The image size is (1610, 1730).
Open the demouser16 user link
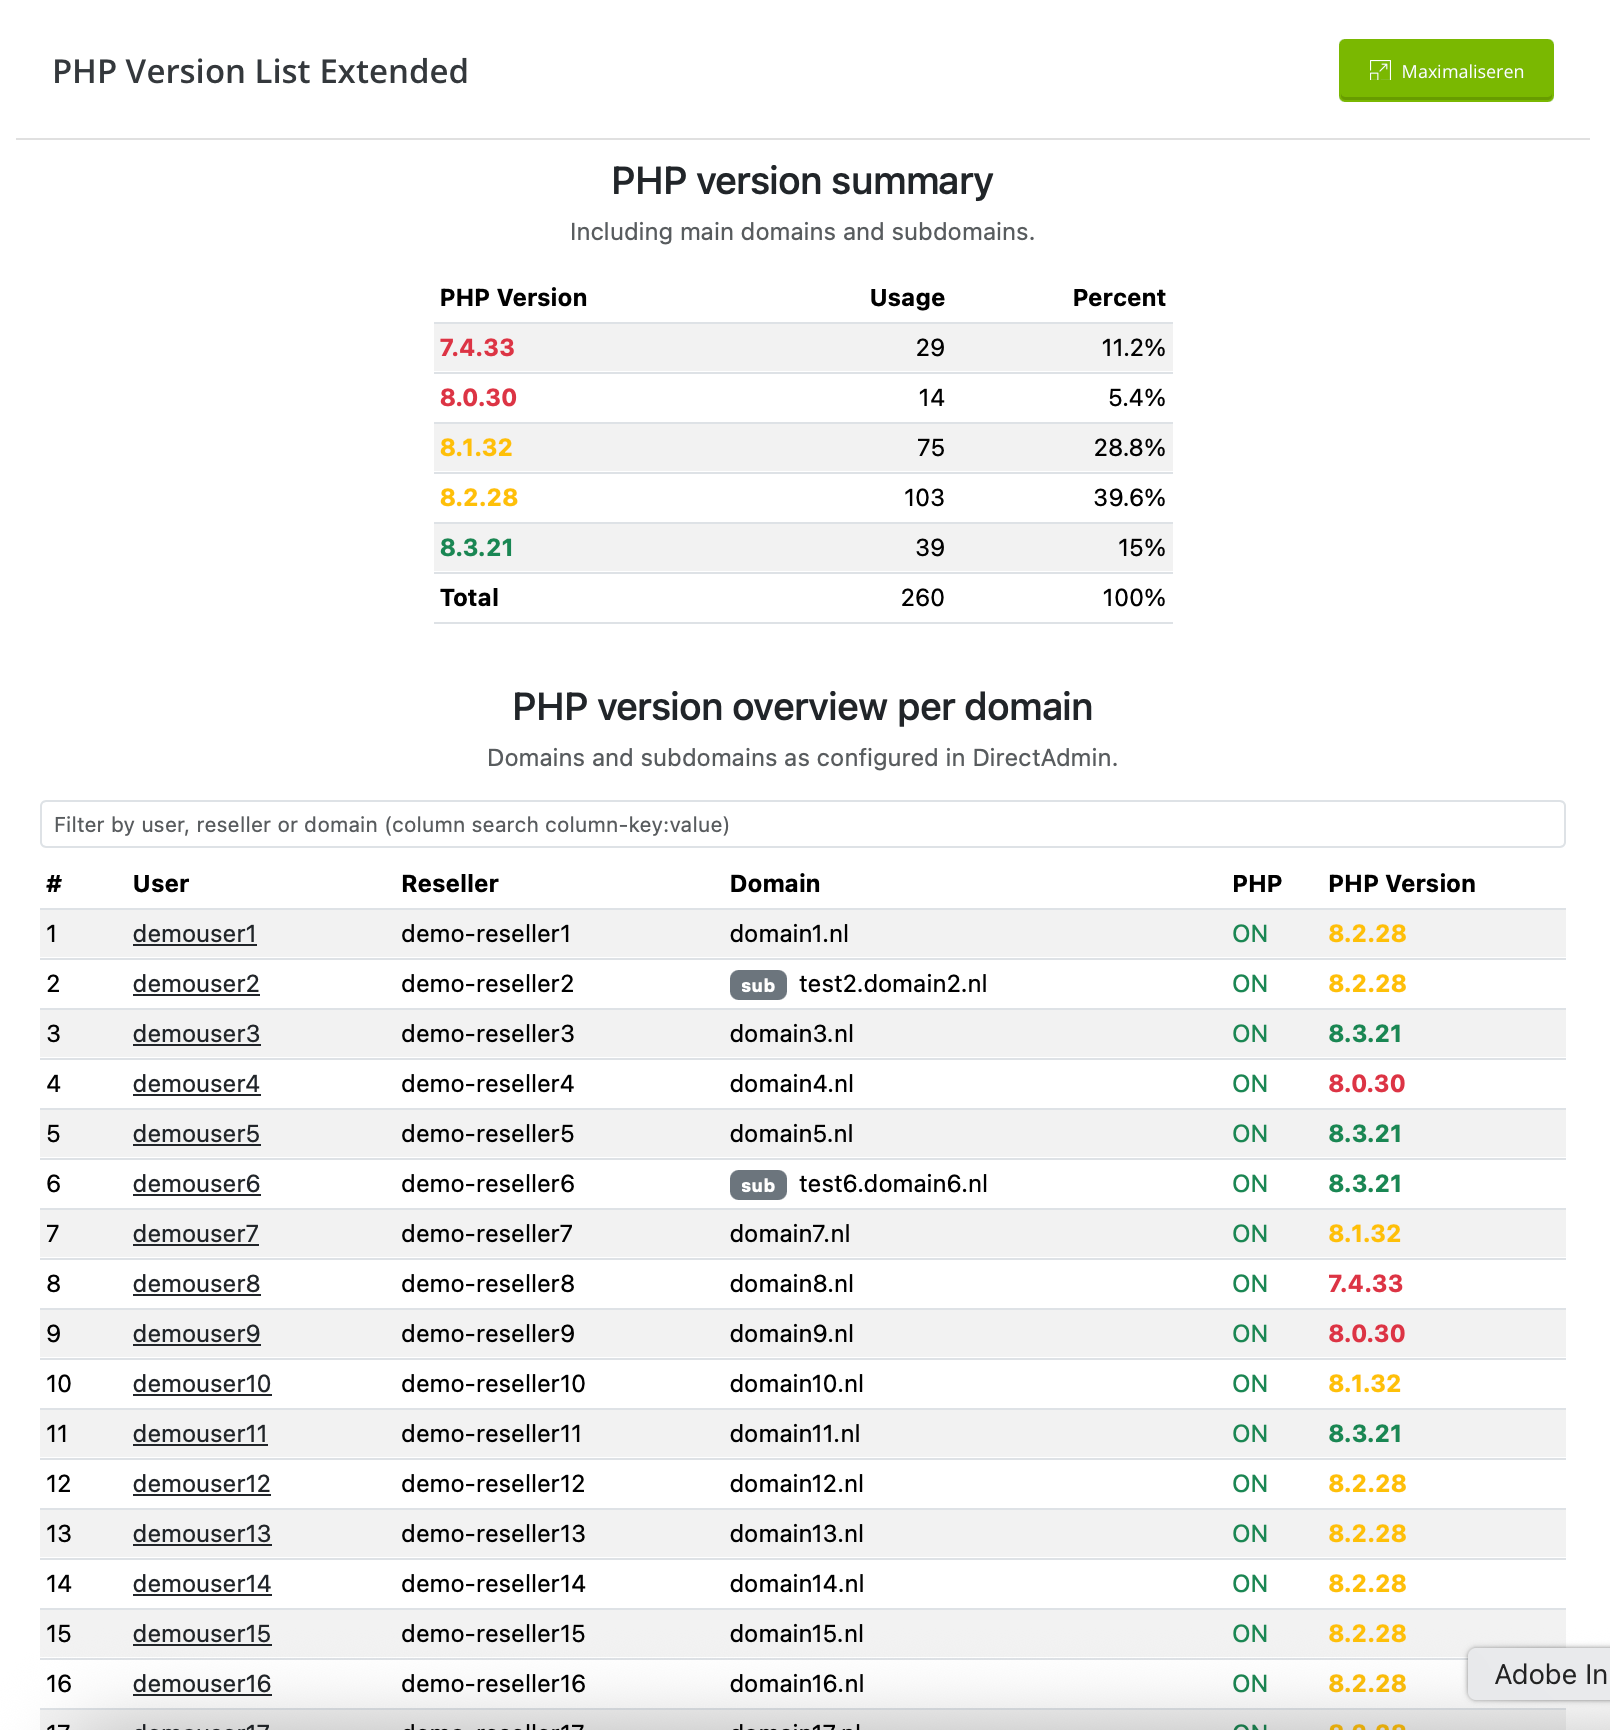[201, 1684]
